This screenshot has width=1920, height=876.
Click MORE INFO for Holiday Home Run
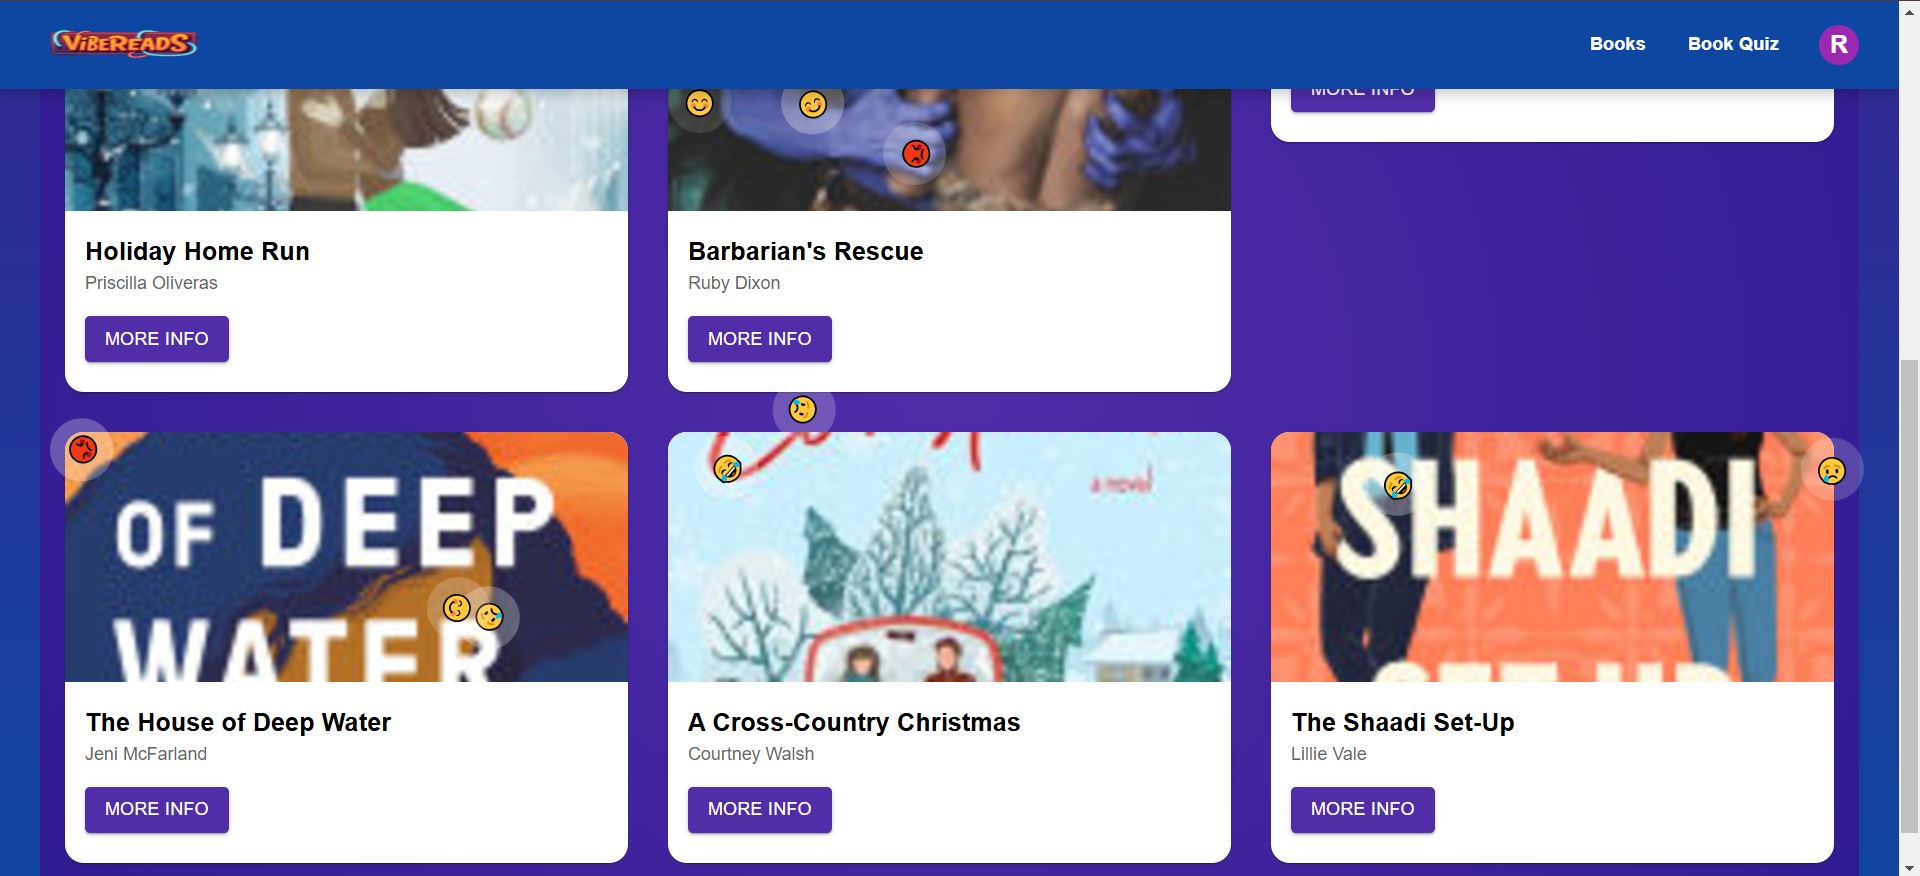click(157, 339)
